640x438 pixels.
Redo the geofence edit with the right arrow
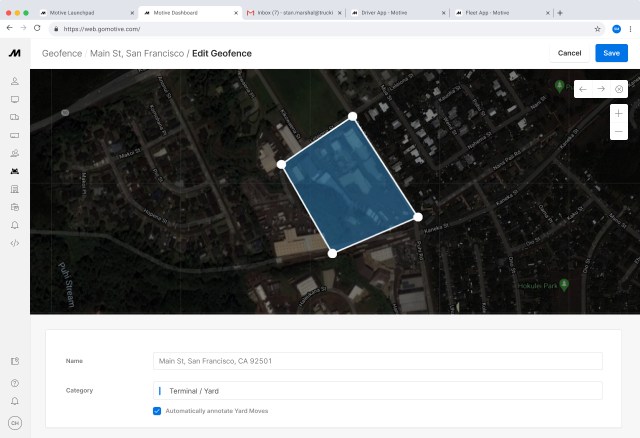pyautogui.click(x=601, y=89)
